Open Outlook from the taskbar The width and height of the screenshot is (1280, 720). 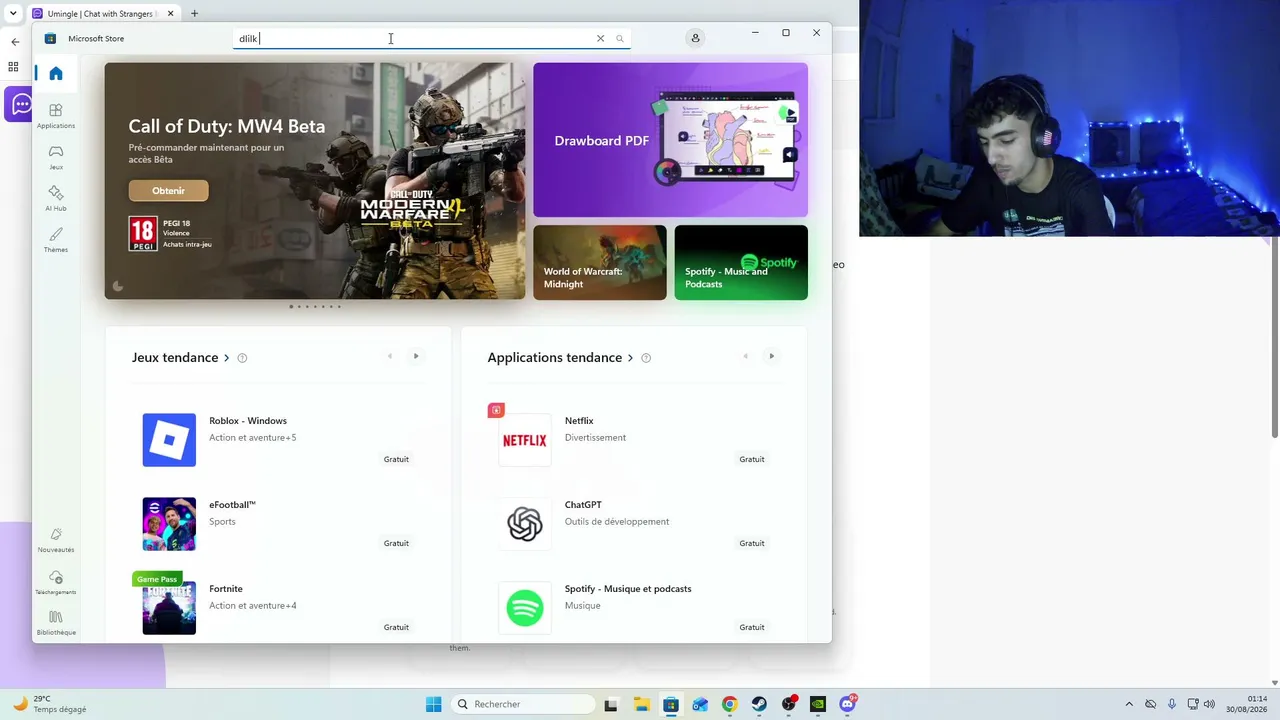[x=700, y=704]
